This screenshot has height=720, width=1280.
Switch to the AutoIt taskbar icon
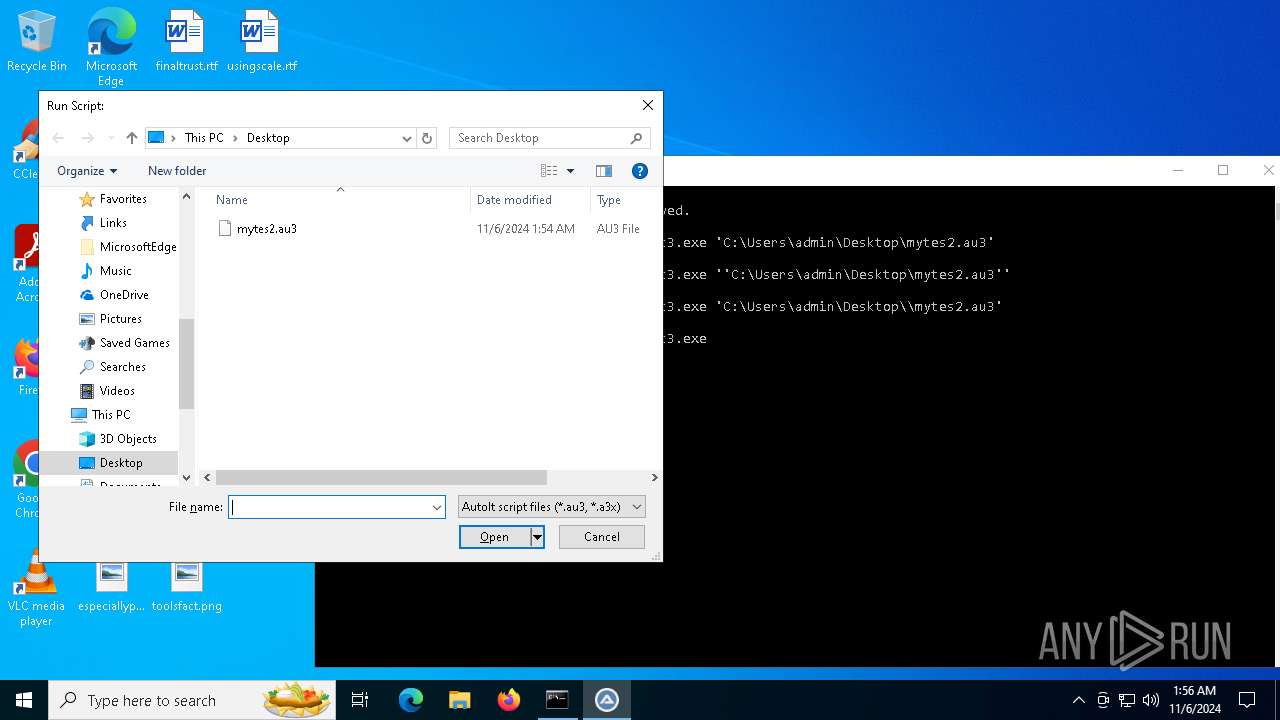[606, 700]
